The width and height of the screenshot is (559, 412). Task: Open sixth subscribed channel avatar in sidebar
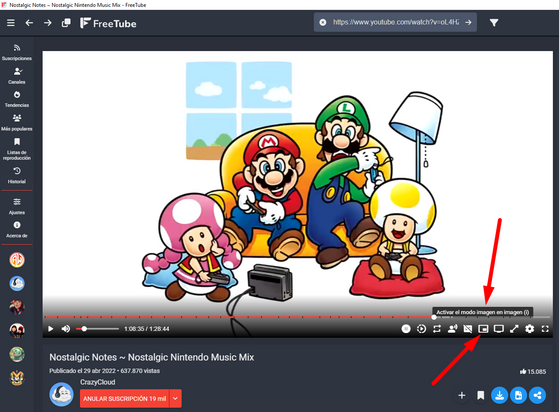click(x=17, y=378)
